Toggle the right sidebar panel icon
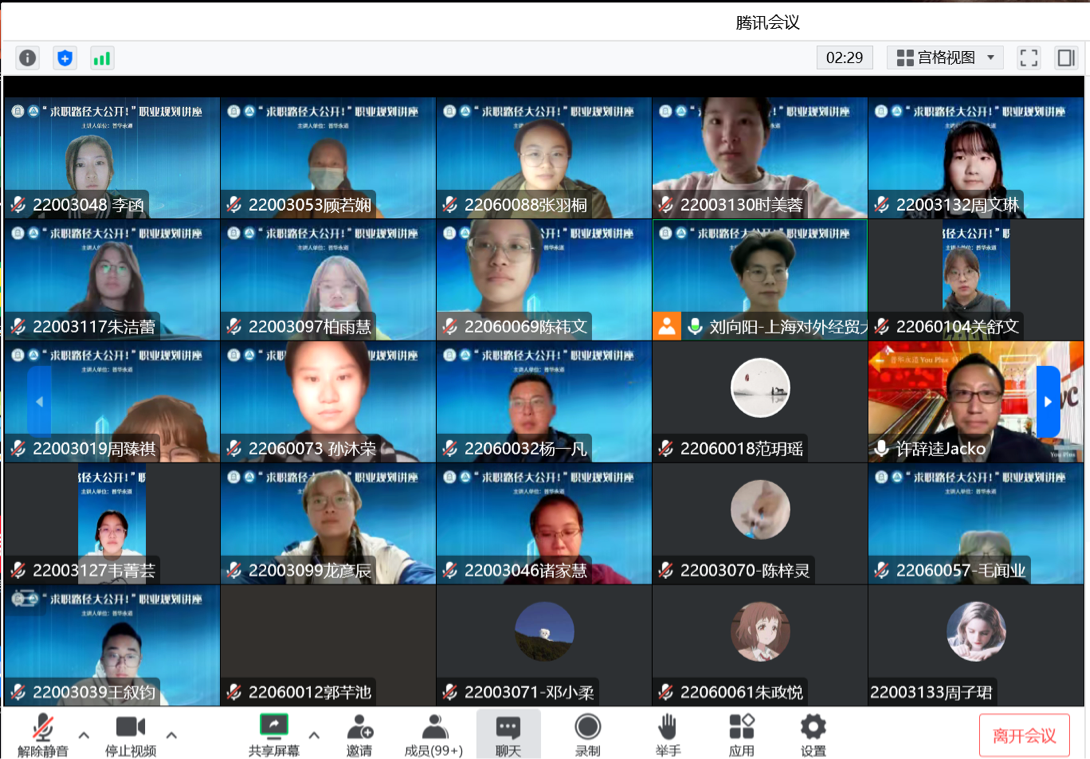1090x759 pixels. 1066,58
